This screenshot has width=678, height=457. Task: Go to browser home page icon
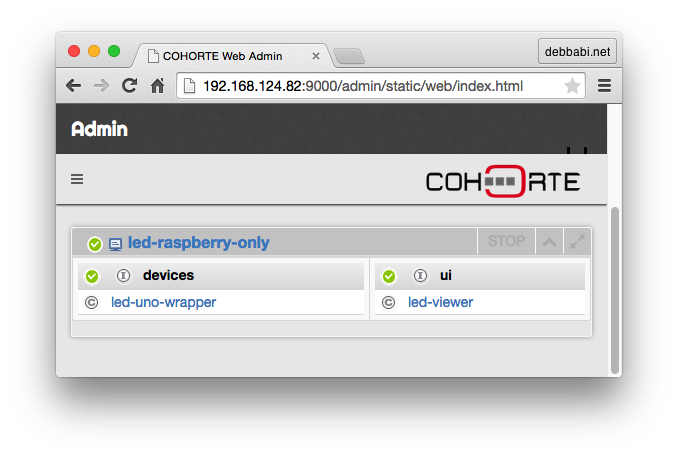(157, 86)
